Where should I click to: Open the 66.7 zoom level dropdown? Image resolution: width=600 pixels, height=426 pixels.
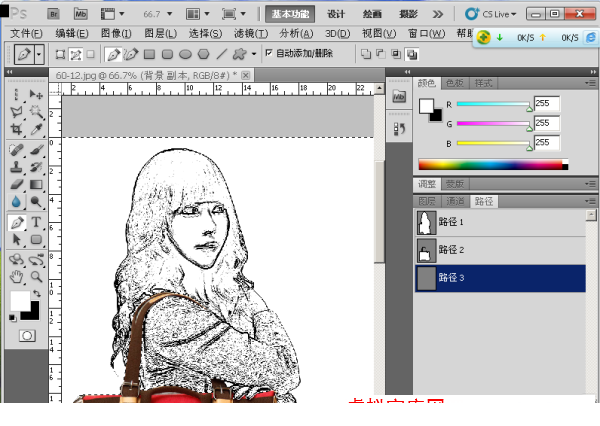tap(169, 14)
